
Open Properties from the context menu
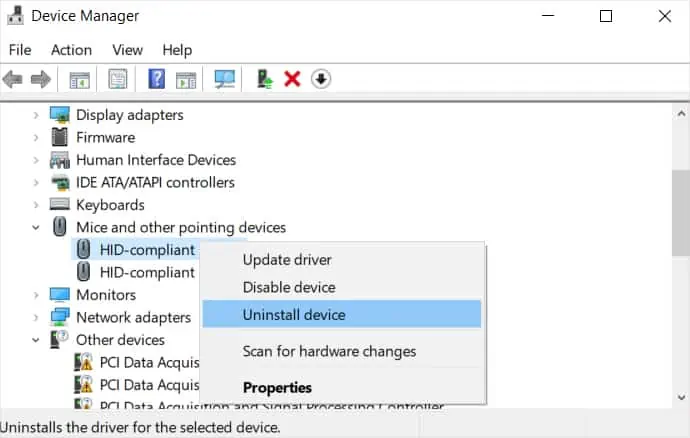tap(342, 387)
